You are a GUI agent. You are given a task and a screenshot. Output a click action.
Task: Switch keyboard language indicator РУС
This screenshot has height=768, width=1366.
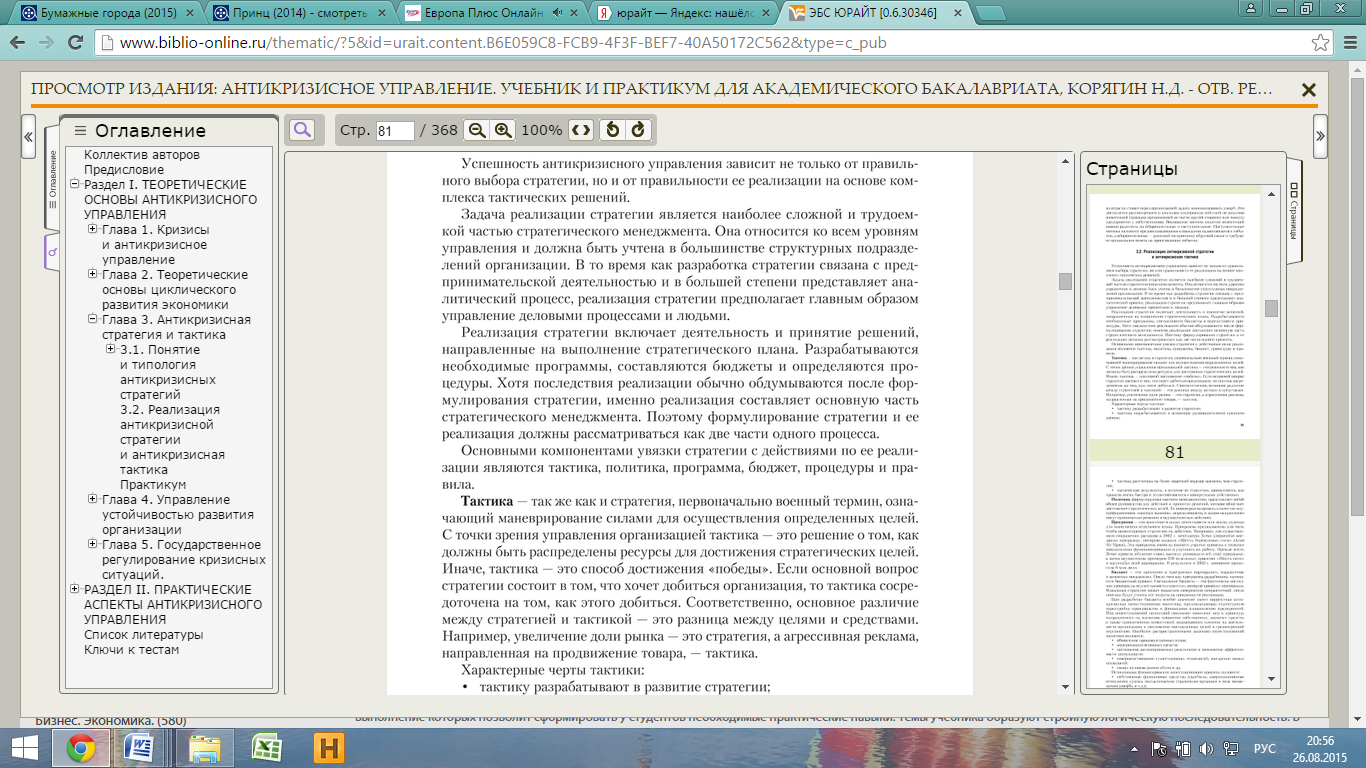coord(1265,748)
